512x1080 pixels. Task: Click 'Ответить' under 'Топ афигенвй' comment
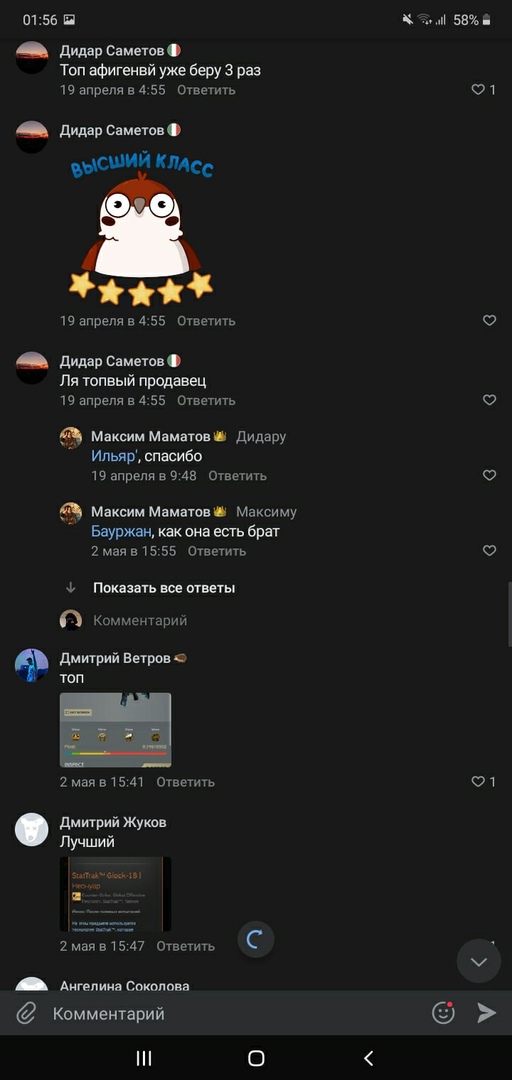(x=206, y=90)
